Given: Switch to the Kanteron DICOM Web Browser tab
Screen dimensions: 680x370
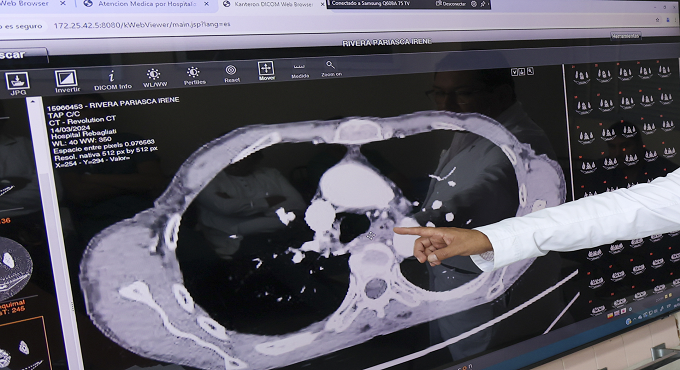Looking at the screenshot, I should pyautogui.click(x=273, y=4).
